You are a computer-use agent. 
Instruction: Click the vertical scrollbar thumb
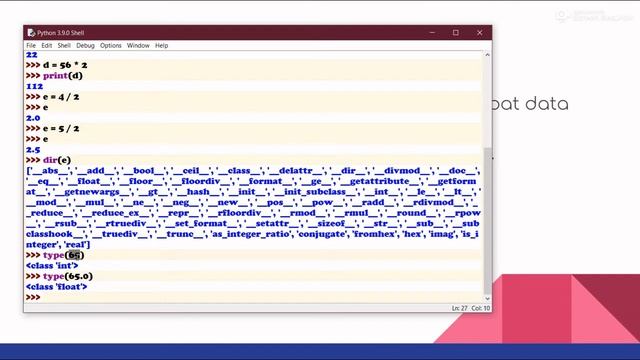(x=487, y=221)
